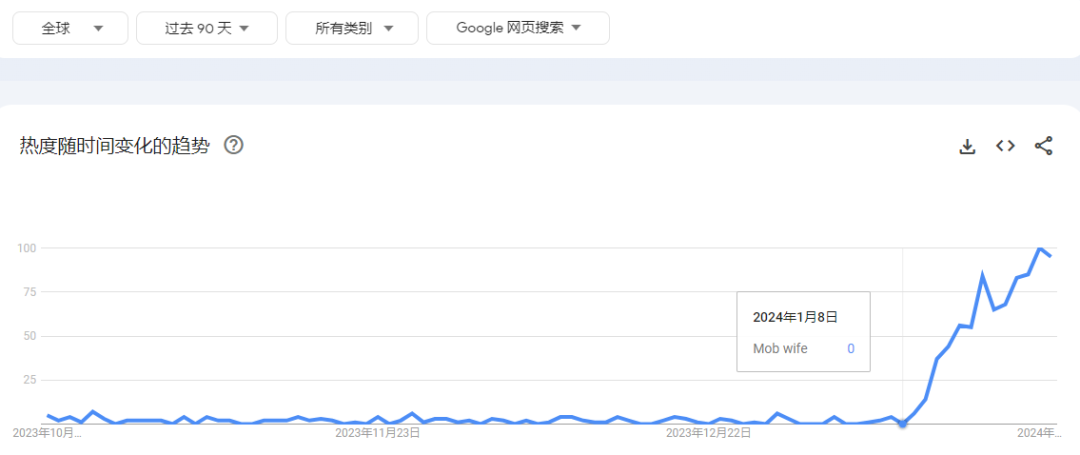
Task: Click the highlighted 2024年1月8日 data point
Action: point(903,424)
